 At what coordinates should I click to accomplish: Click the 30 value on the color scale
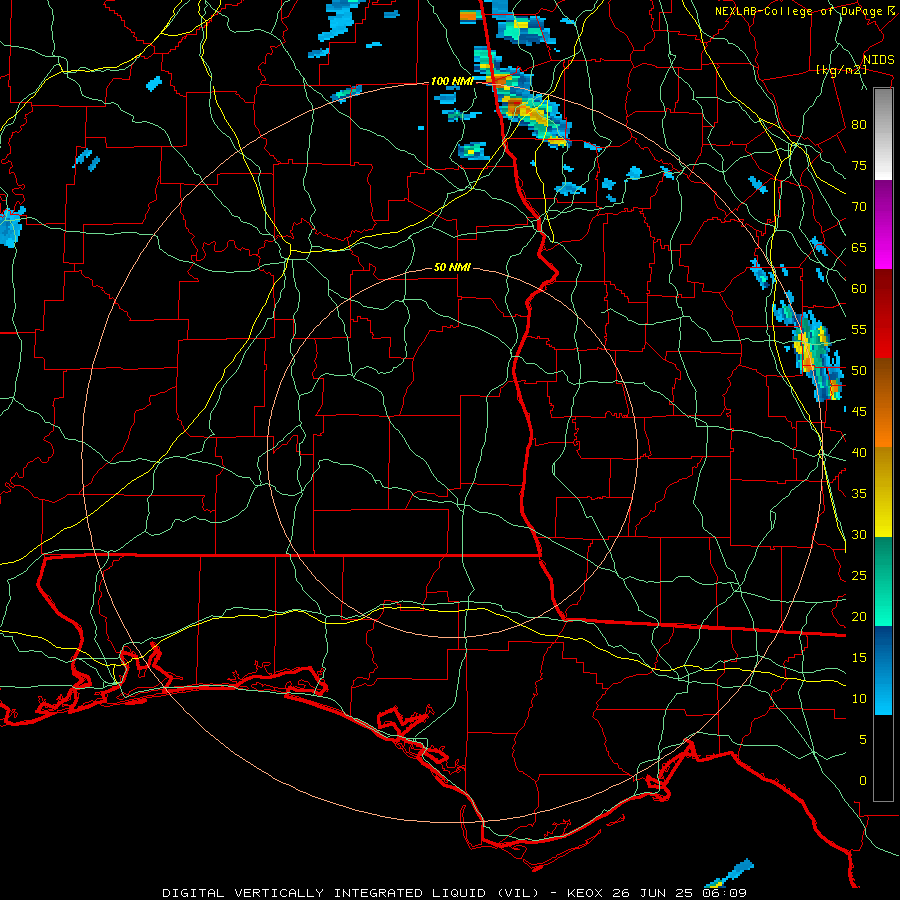859,534
